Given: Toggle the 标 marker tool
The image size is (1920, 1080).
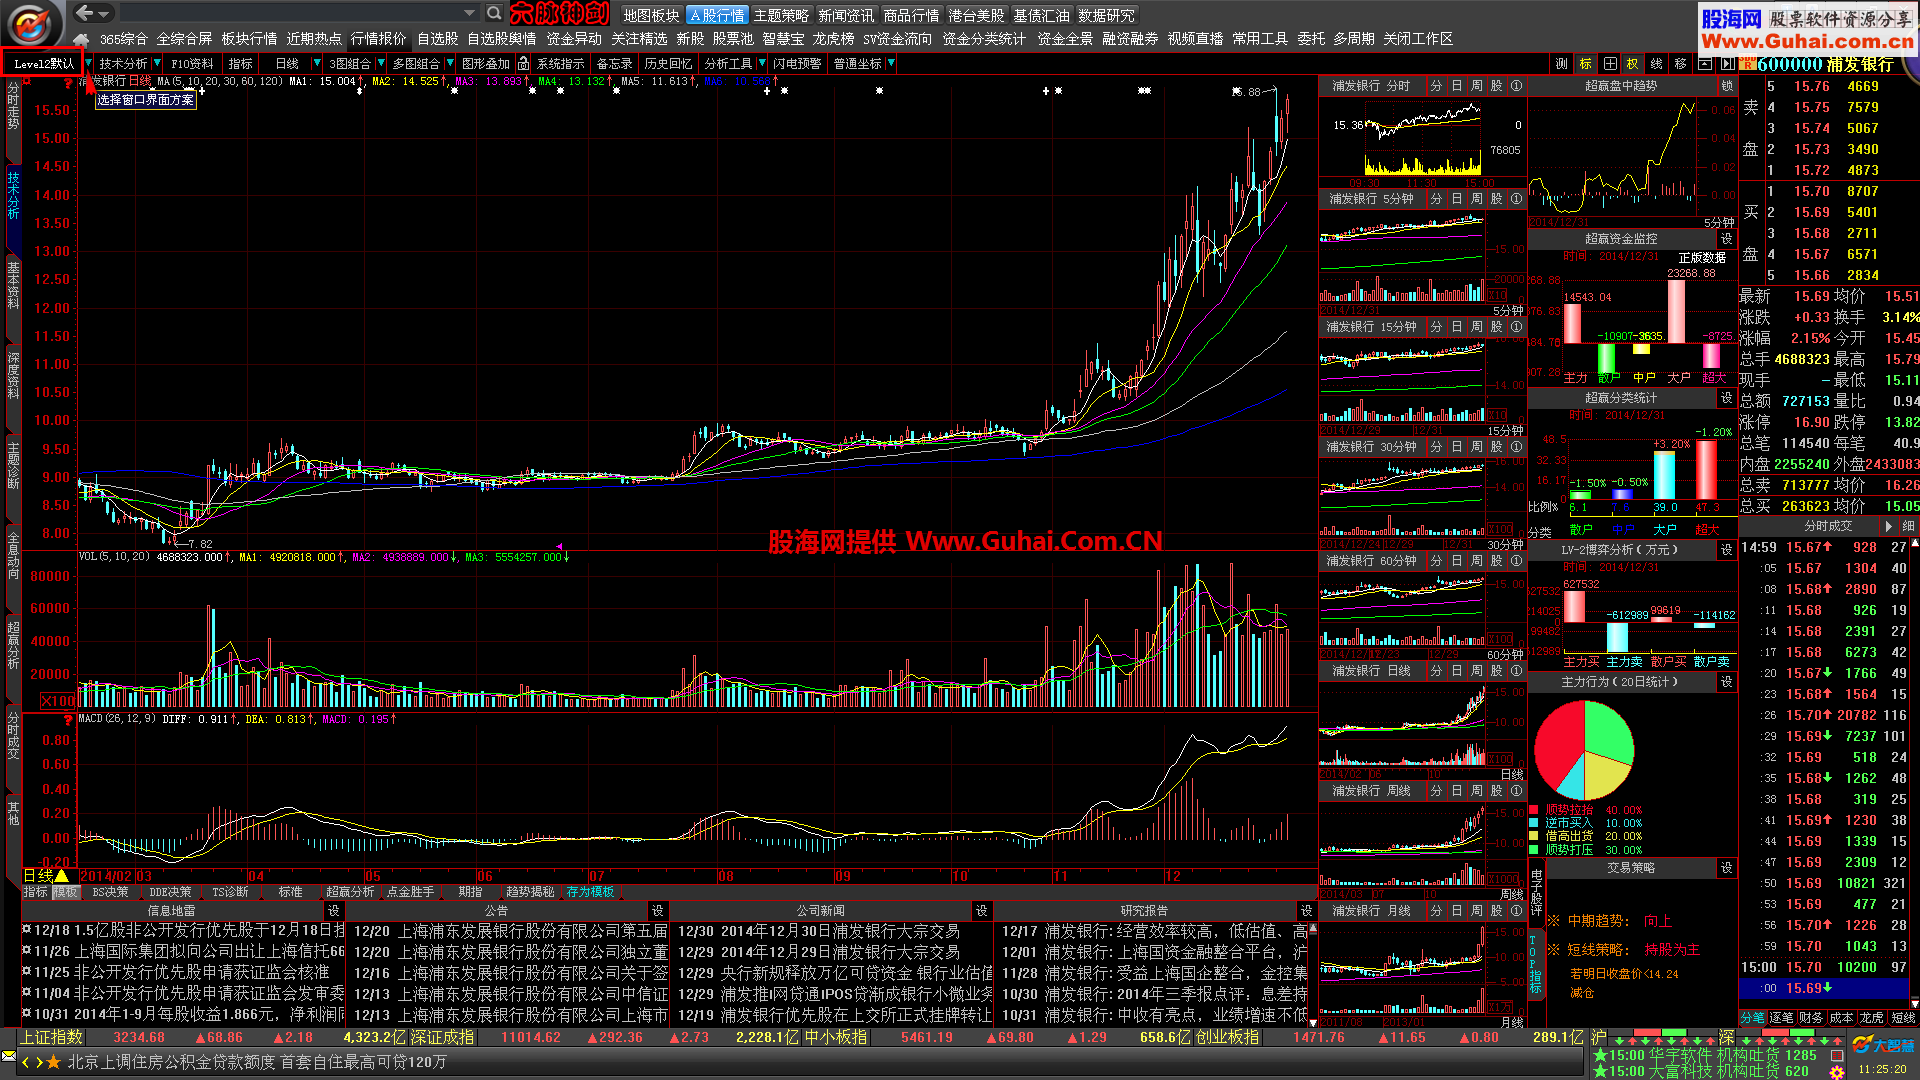Looking at the screenshot, I should (x=1586, y=63).
